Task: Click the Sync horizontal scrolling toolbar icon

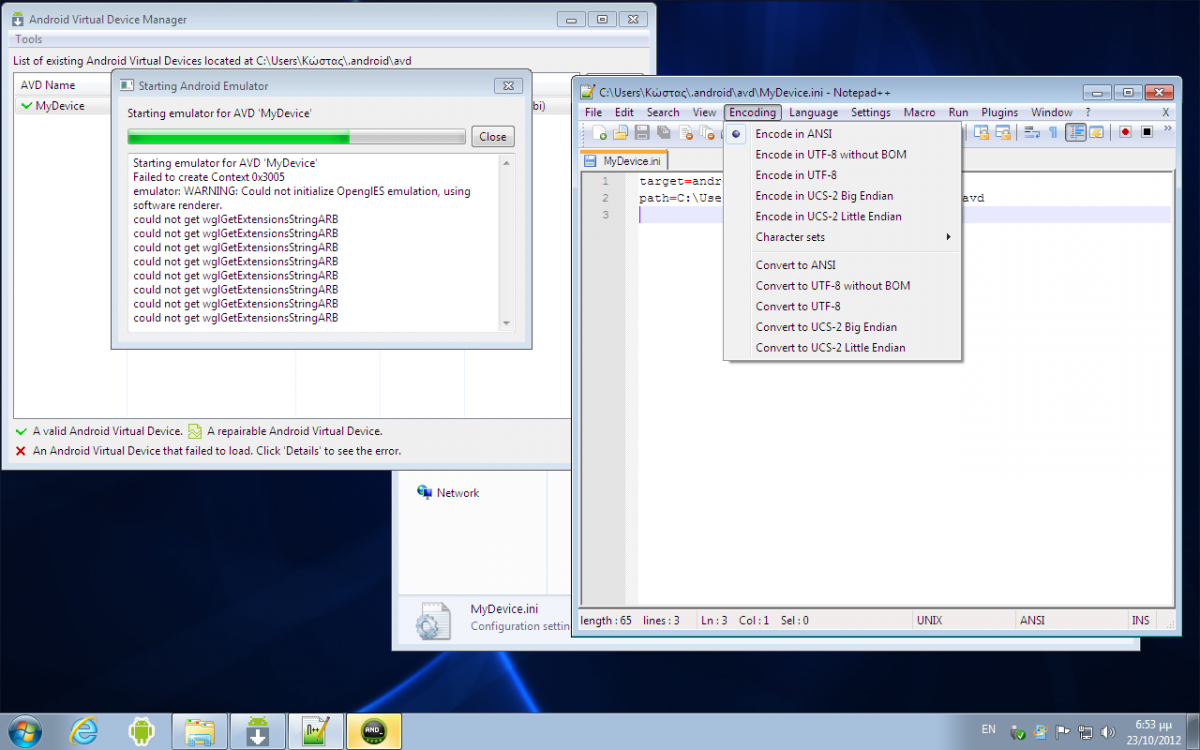Action: pyautogui.click(x=1002, y=132)
